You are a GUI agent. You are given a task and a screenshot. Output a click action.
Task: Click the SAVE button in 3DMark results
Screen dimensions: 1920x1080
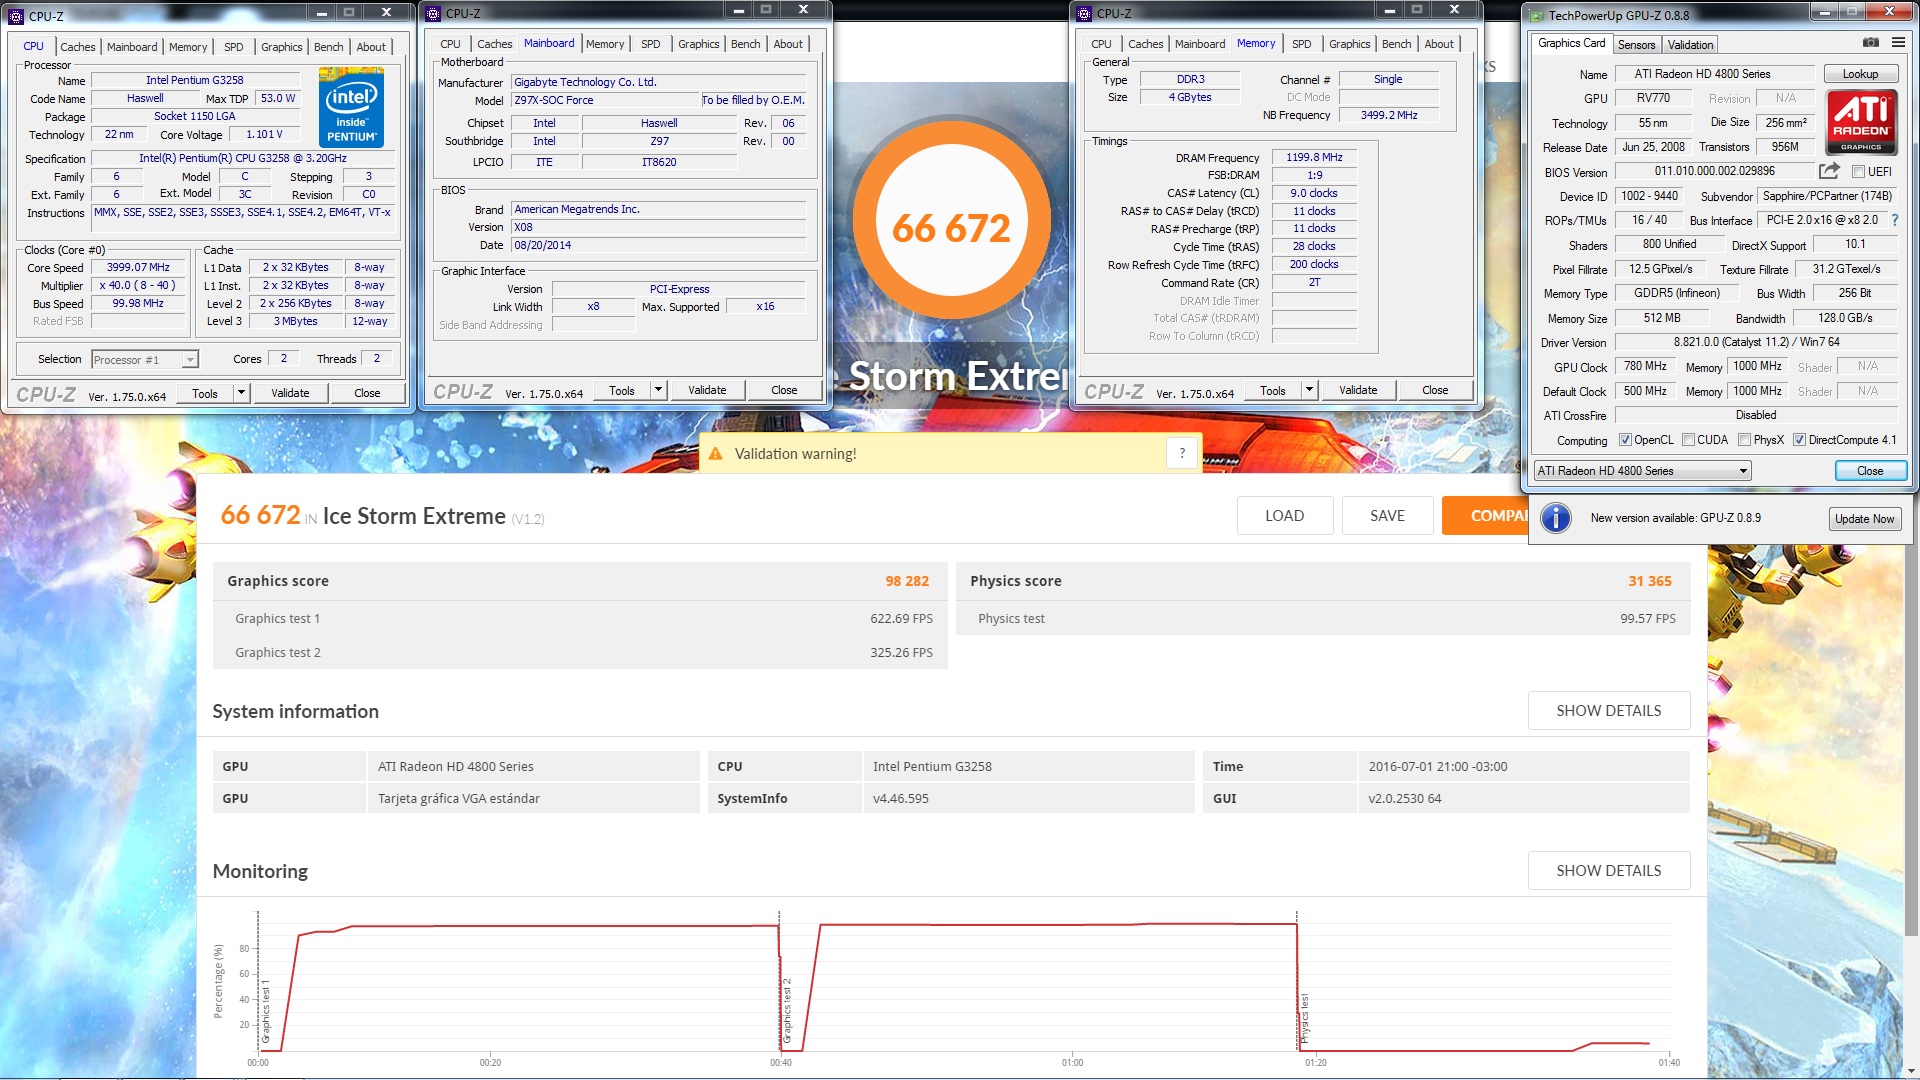[1387, 516]
